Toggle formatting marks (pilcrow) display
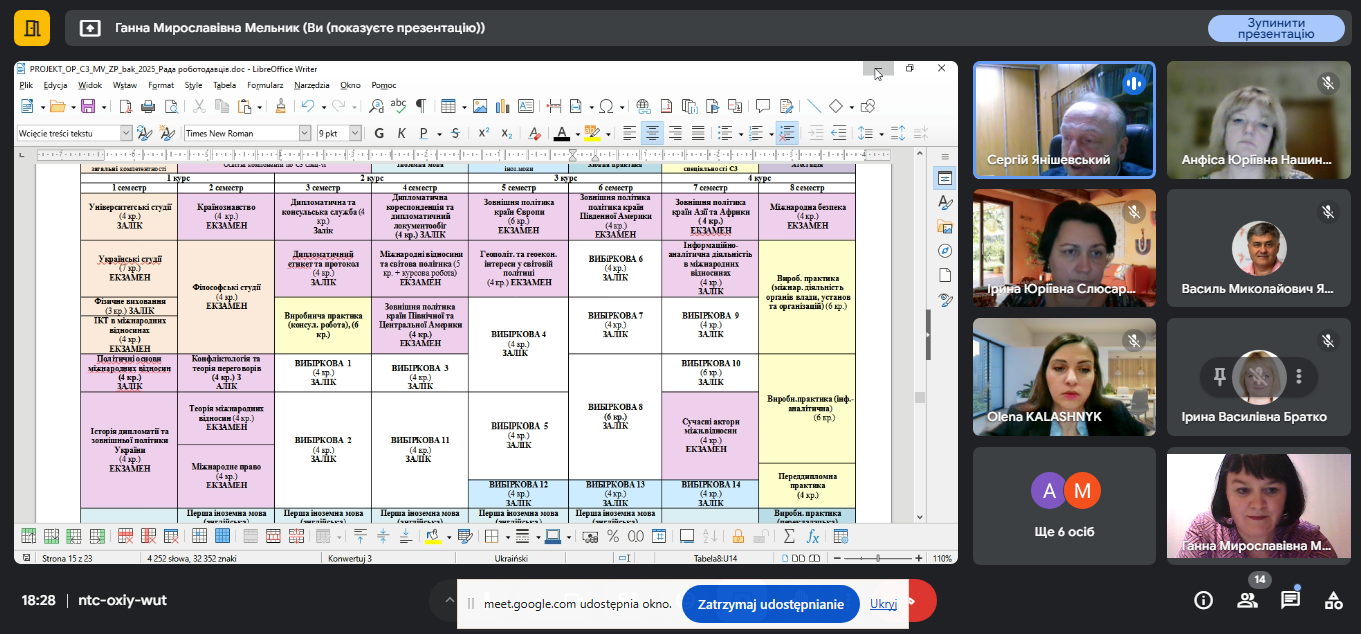Viewport: 1361px width, 634px height. 421,106
